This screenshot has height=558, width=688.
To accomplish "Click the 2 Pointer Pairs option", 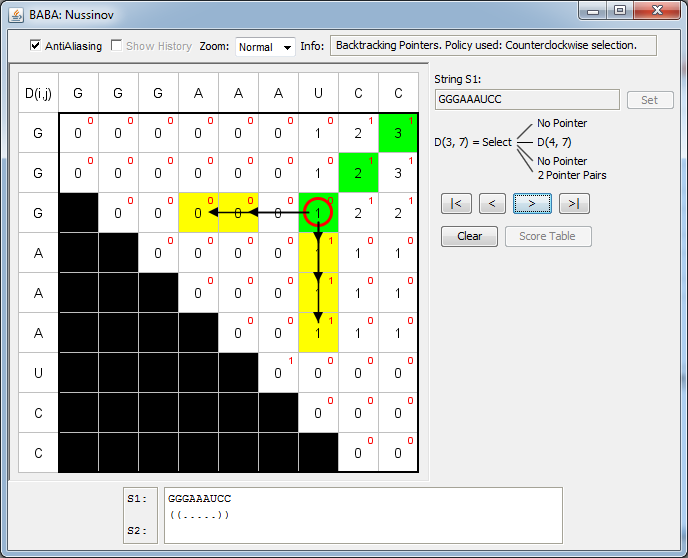I will (x=571, y=175).
